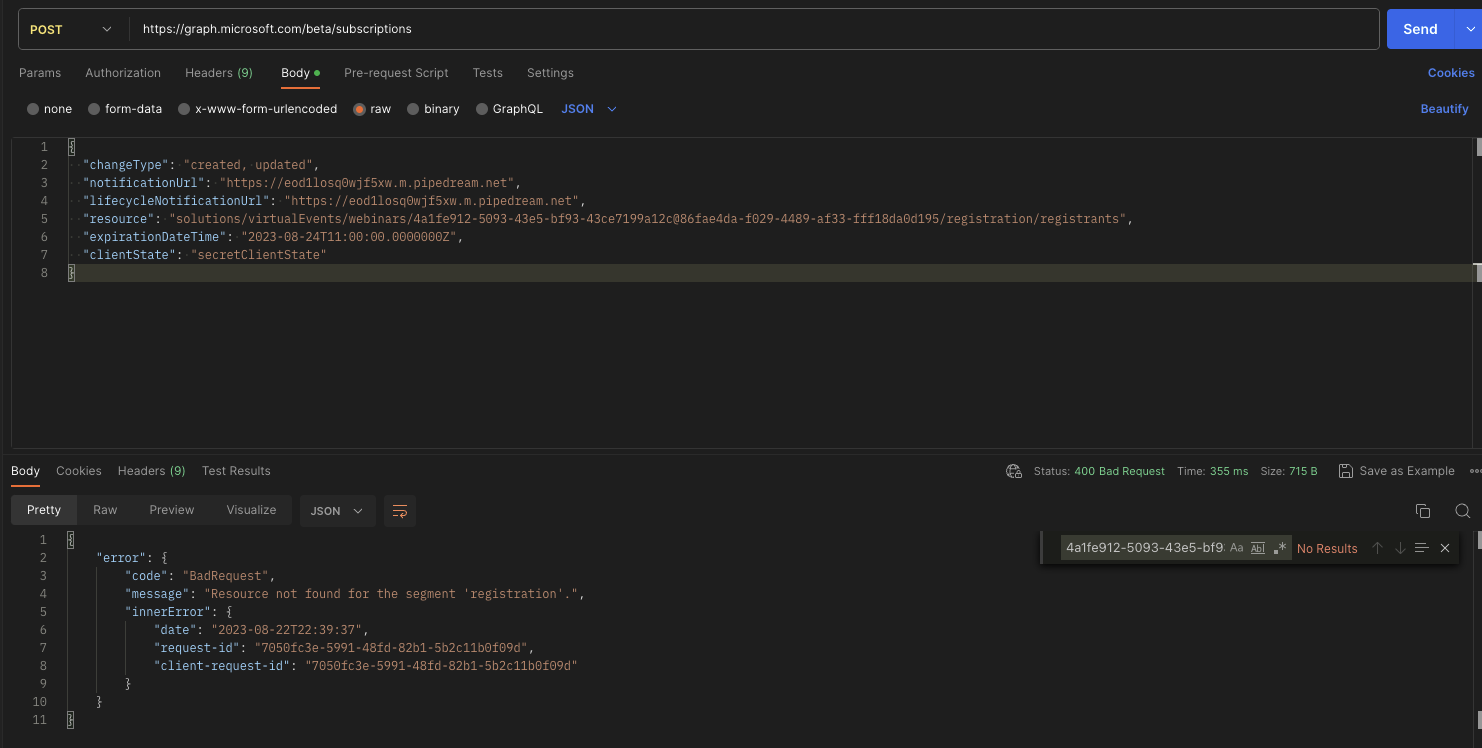Select the Visualize response view
The height and width of the screenshot is (748, 1482).
[251, 510]
